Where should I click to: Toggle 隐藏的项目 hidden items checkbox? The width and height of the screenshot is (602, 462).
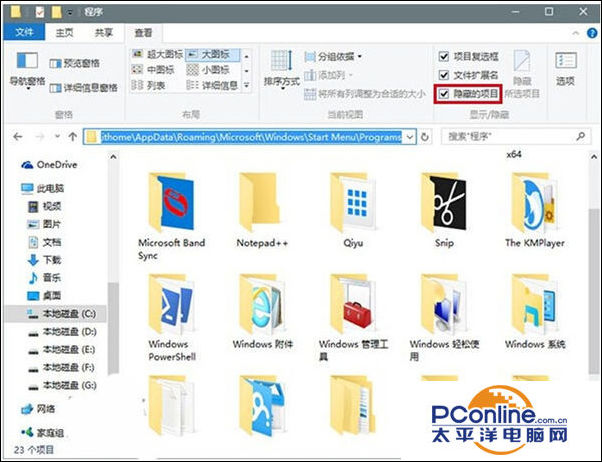[444, 93]
